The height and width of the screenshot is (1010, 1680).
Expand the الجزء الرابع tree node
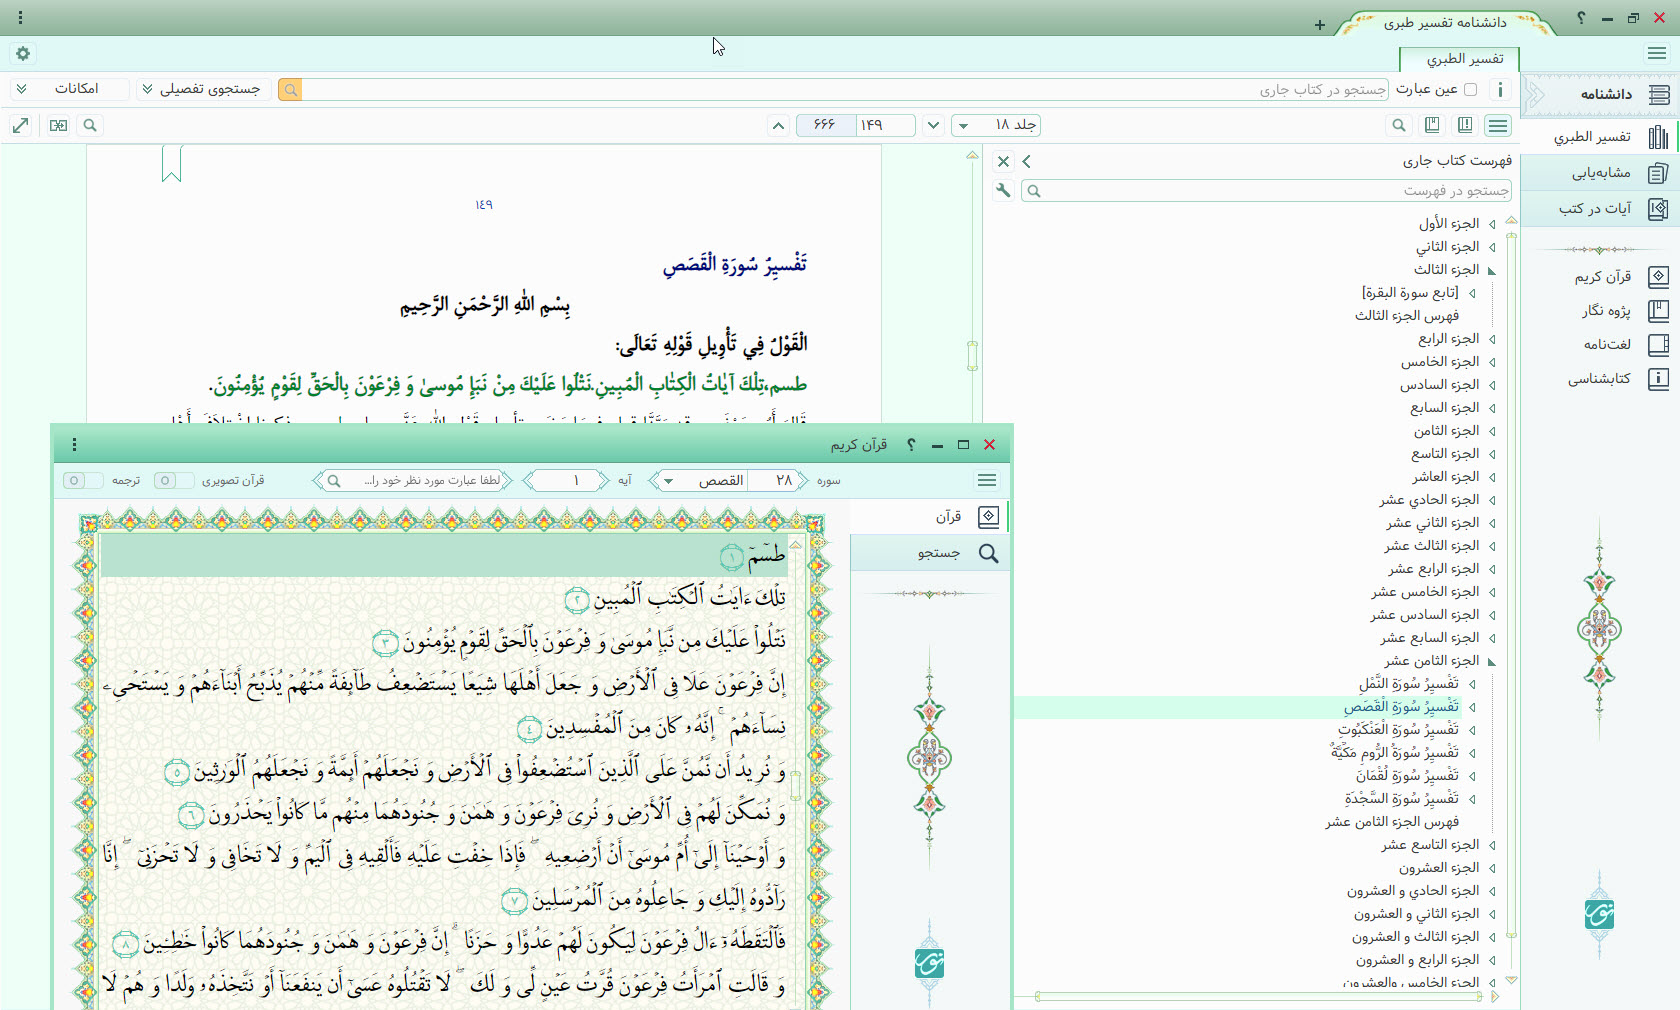click(x=1492, y=339)
